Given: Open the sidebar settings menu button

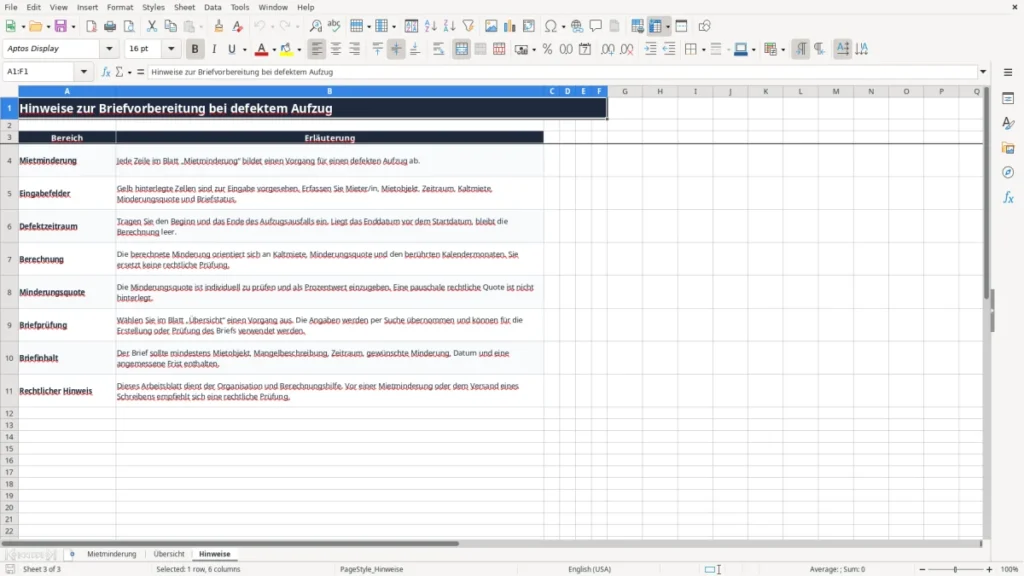Looking at the screenshot, I should [1008, 72].
